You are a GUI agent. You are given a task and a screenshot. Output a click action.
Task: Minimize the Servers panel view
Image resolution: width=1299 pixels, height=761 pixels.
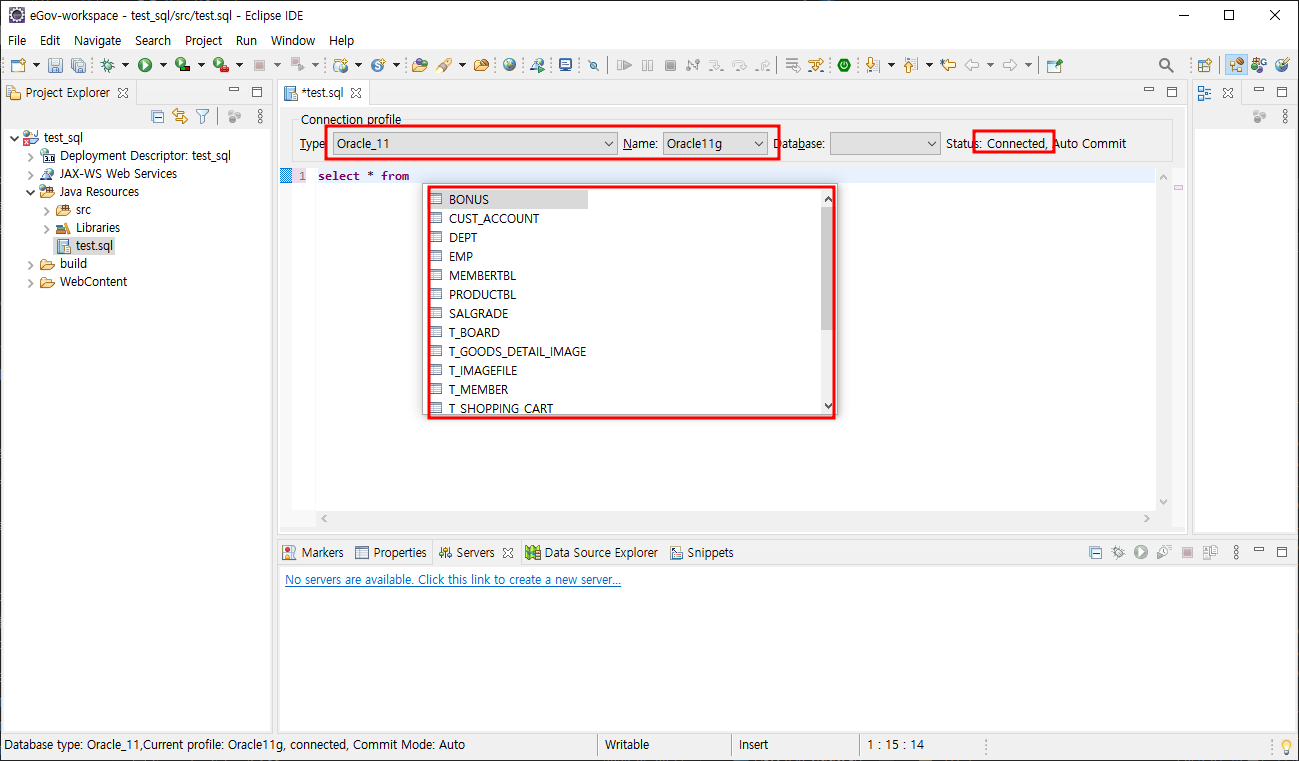[1260, 552]
